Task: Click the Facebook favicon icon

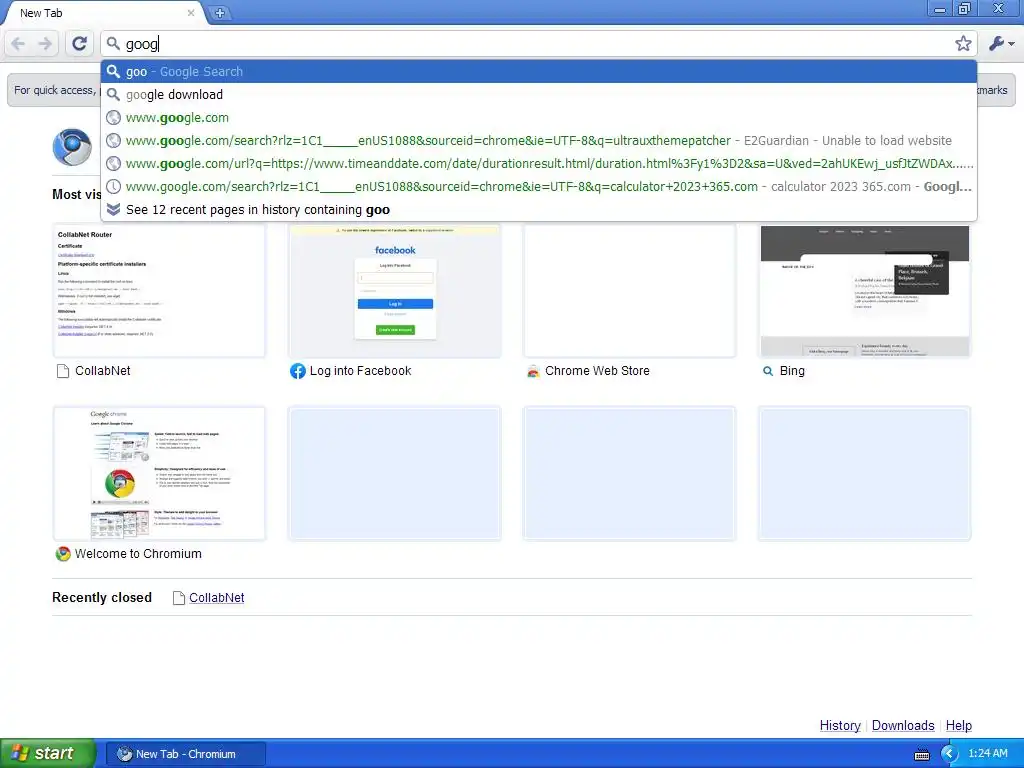Action: [x=298, y=371]
